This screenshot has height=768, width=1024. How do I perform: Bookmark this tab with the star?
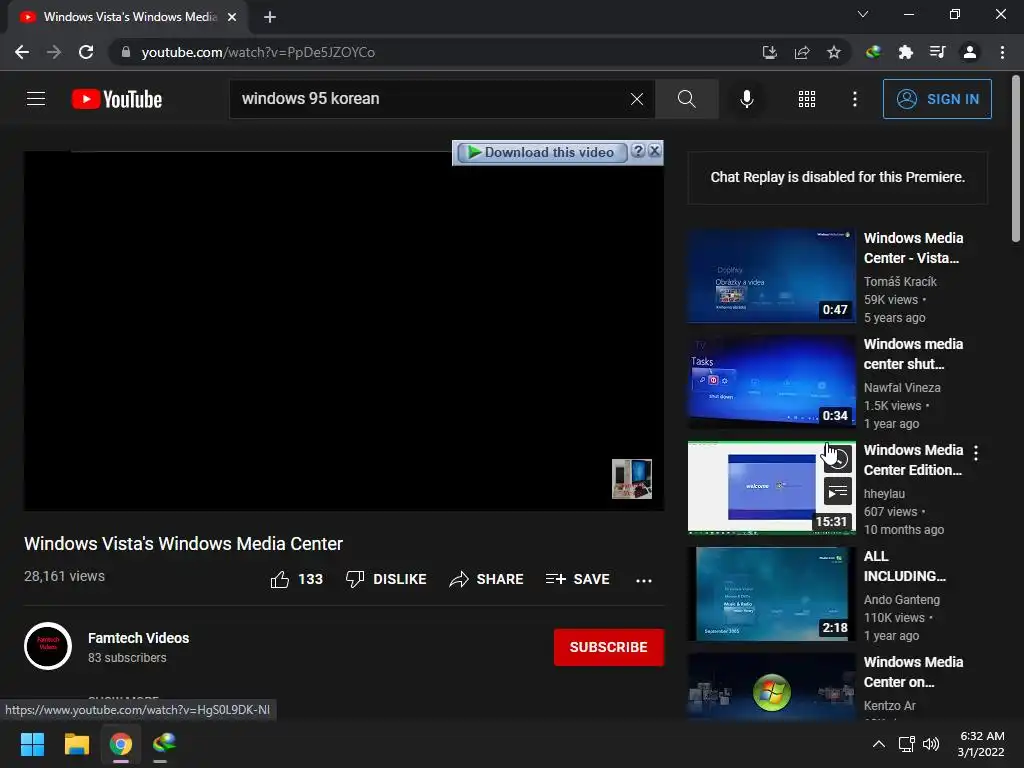(x=834, y=52)
